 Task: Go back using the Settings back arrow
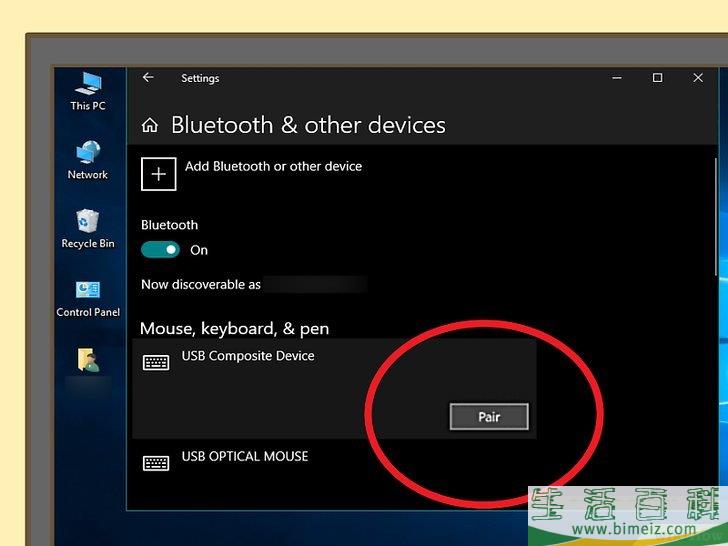148,78
